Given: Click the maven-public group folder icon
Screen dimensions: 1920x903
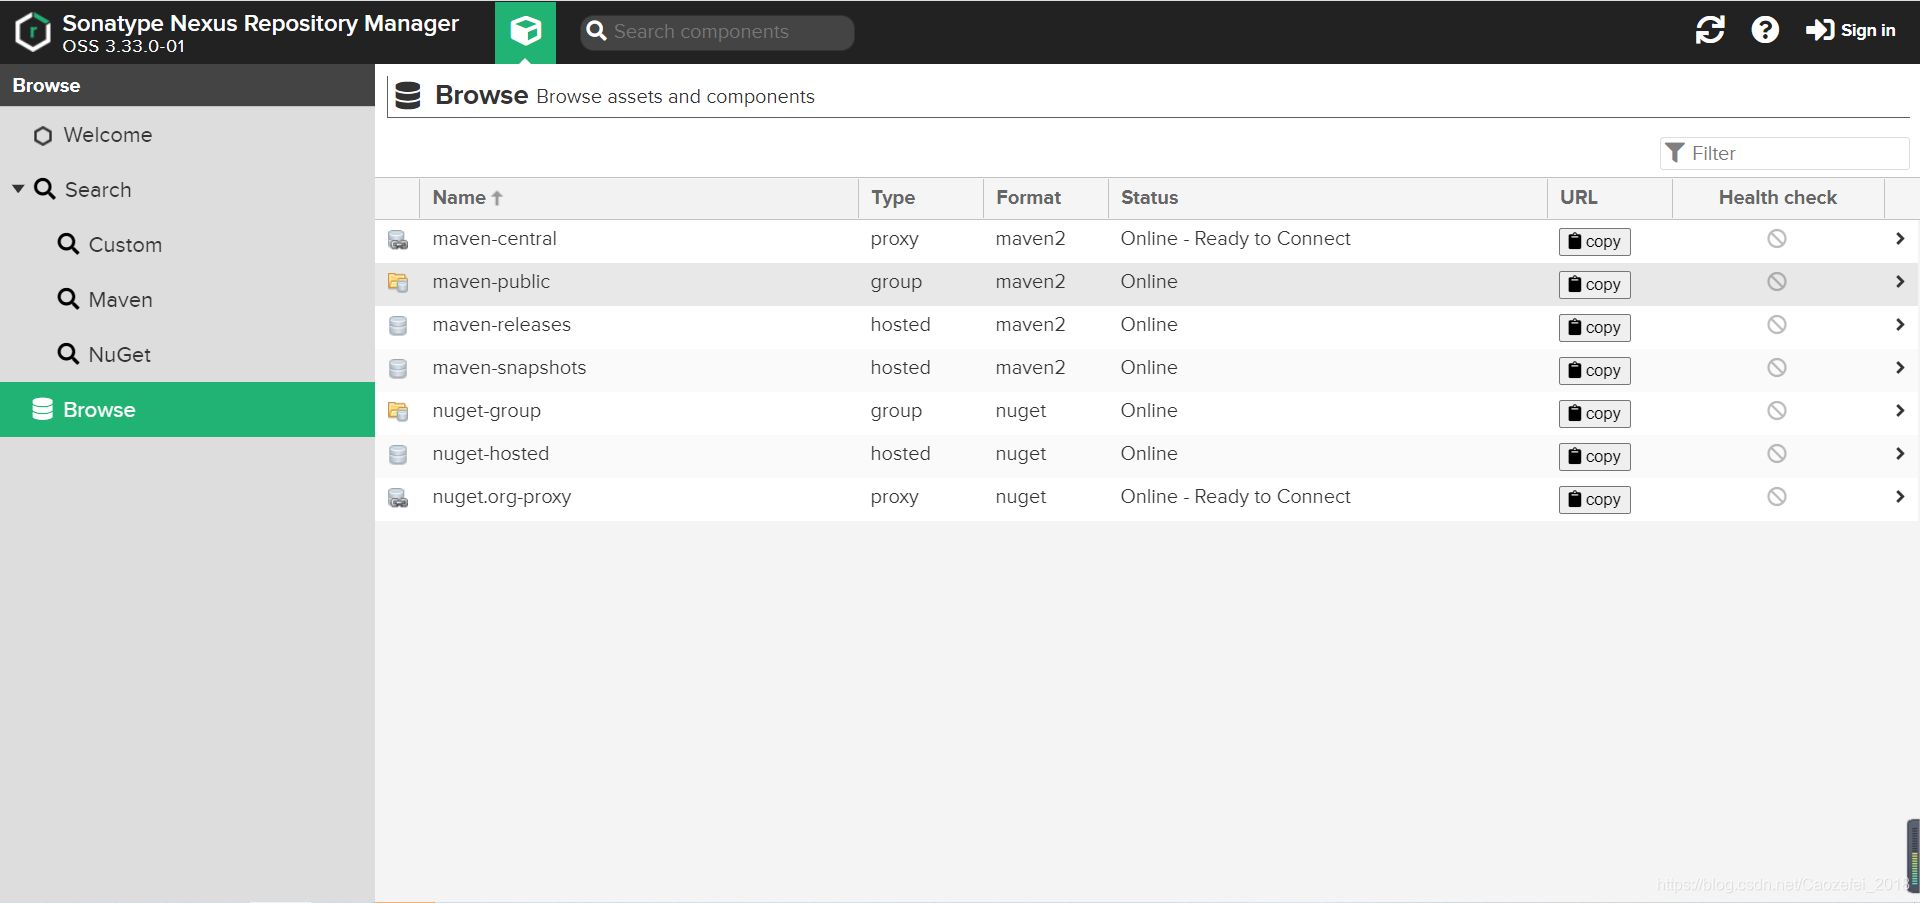Looking at the screenshot, I should pos(398,283).
